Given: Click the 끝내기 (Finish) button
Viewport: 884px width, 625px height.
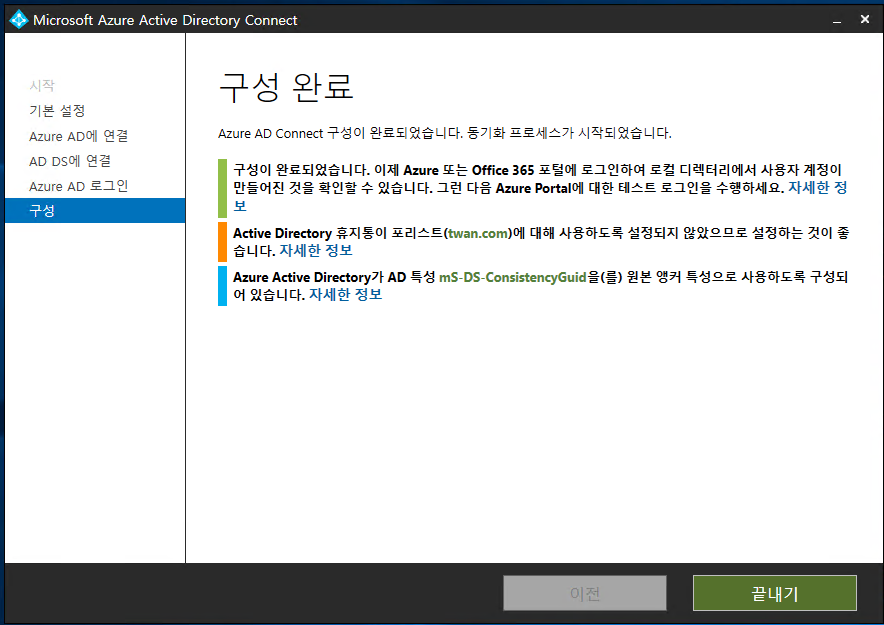Looking at the screenshot, I should tap(775, 593).
